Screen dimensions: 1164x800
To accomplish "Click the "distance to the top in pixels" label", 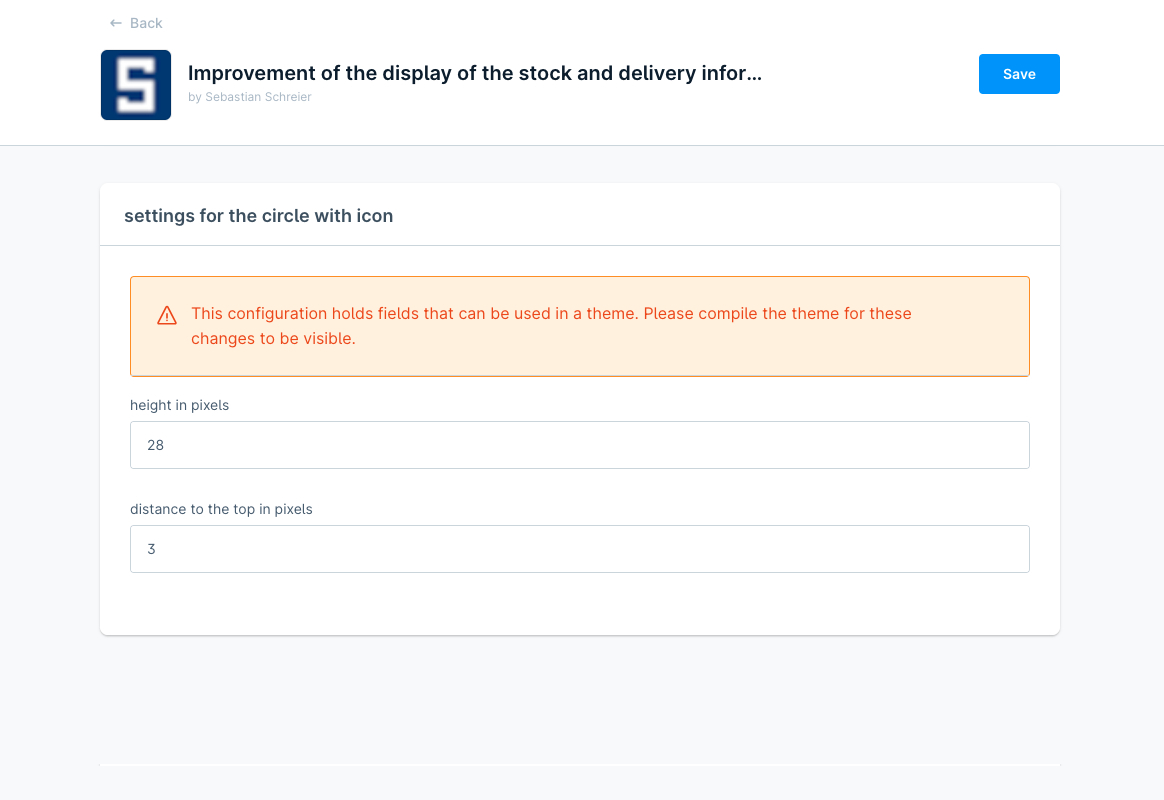I will pos(221,509).
